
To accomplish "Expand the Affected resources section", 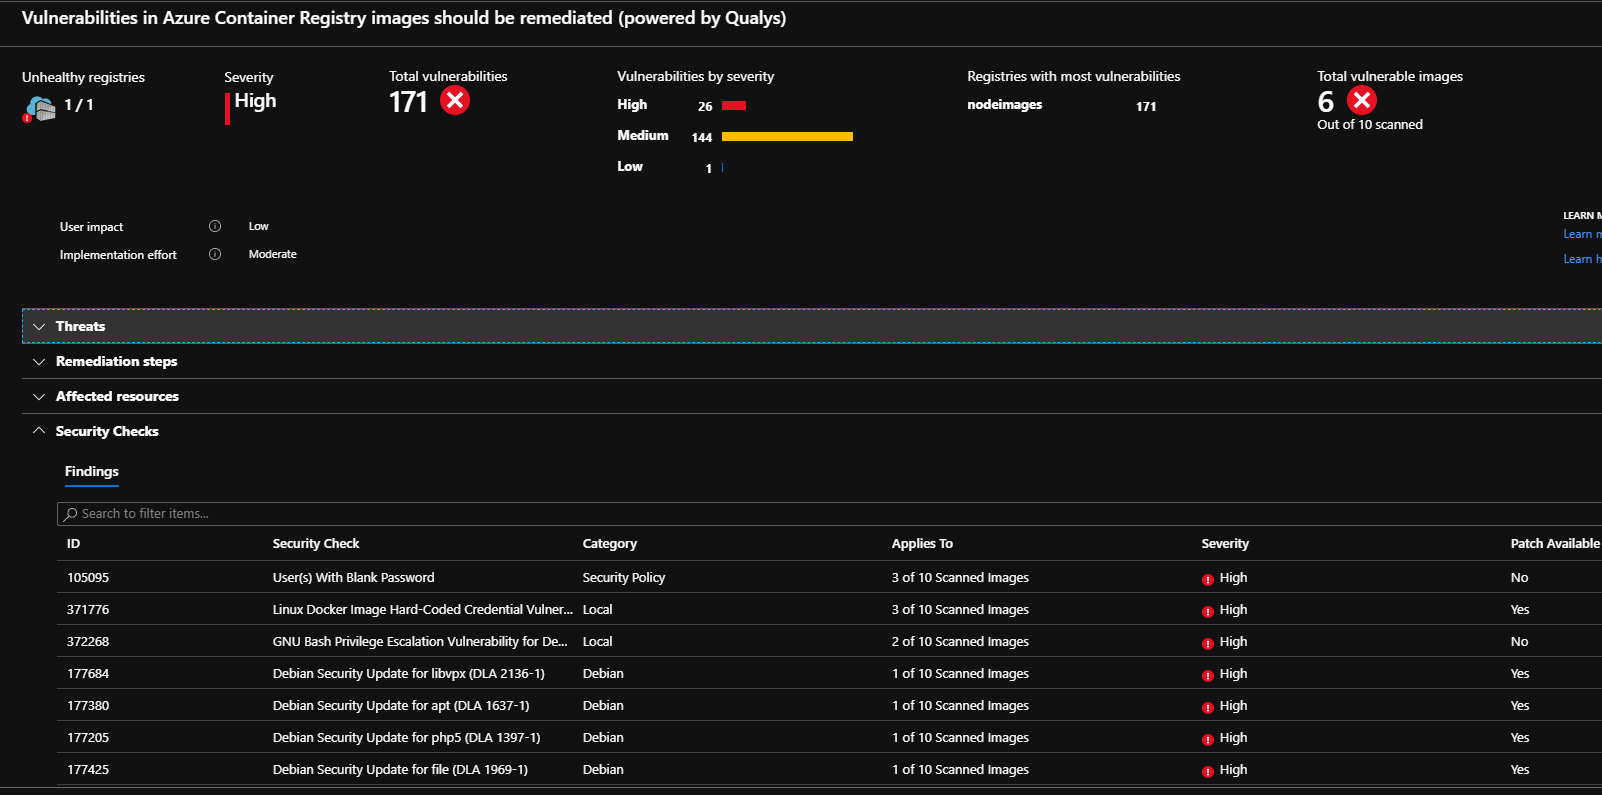I will tap(812, 396).
